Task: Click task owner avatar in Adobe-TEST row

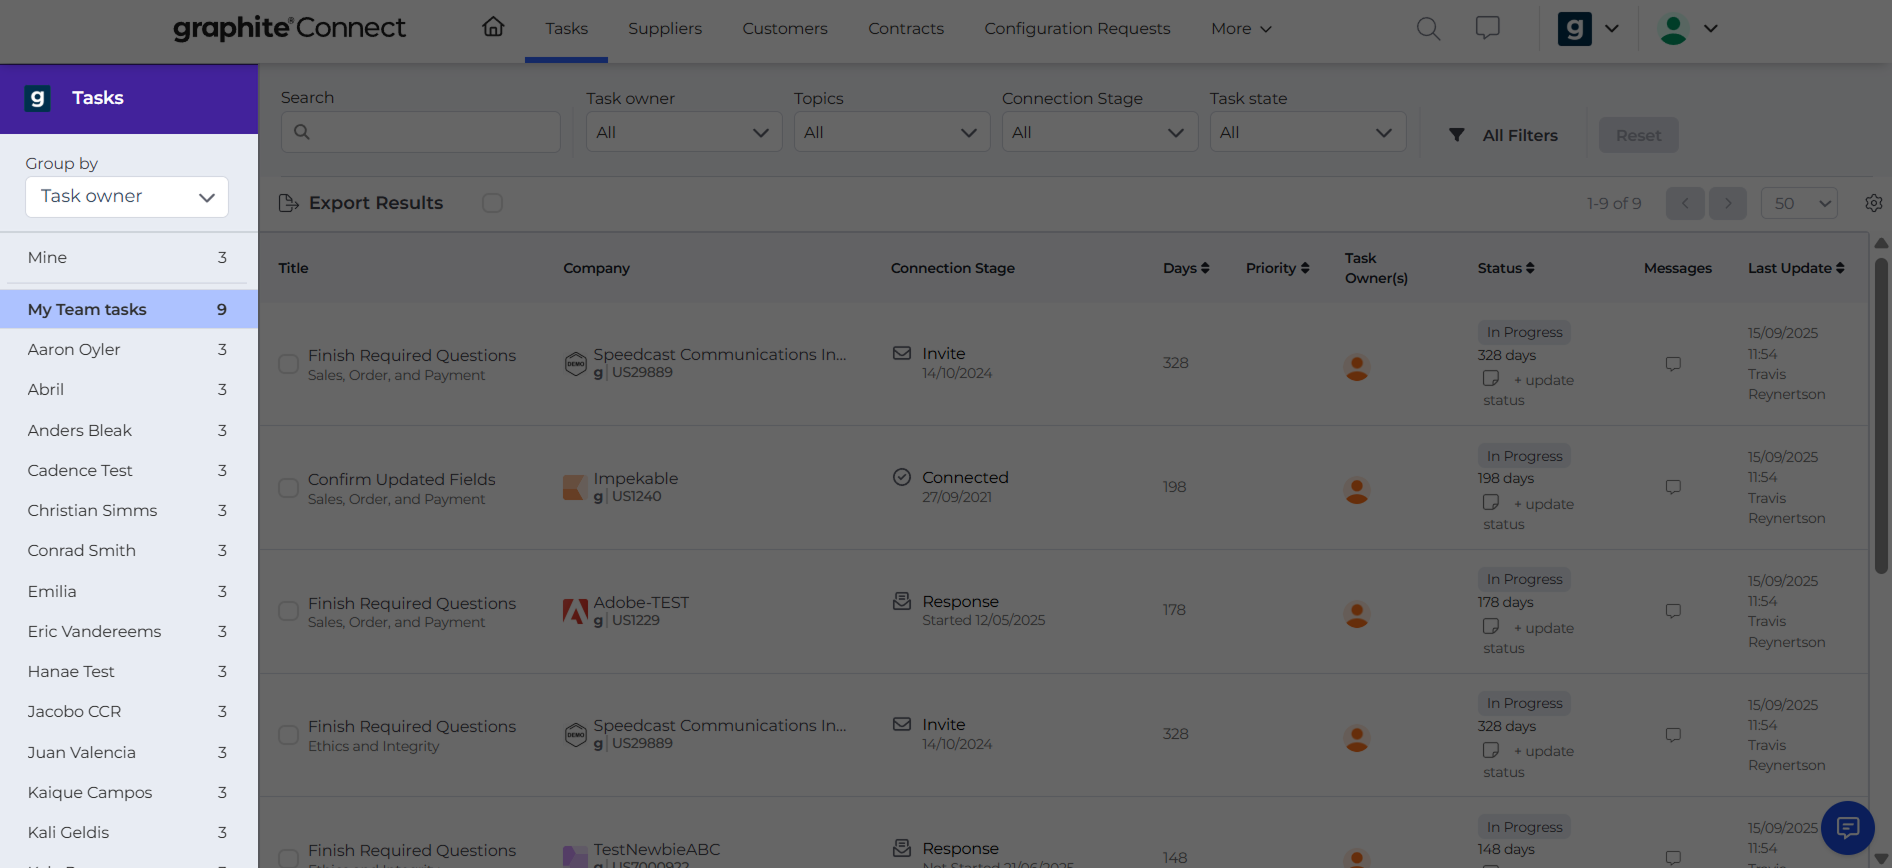Action: [1357, 615]
